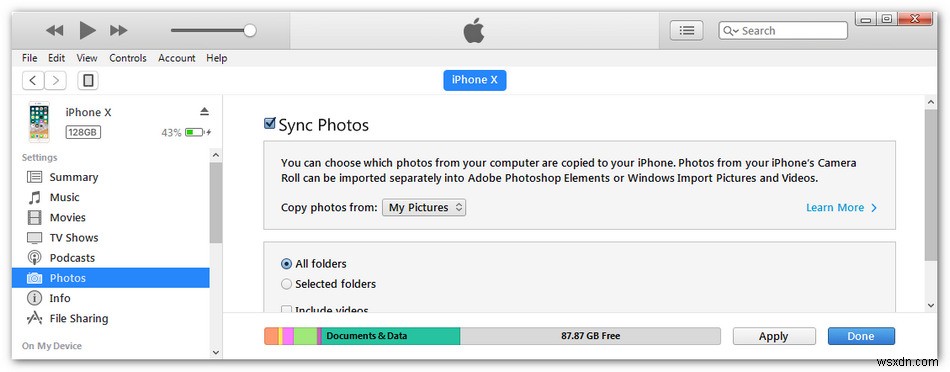Click the device icon button in toolbar
The height and width of the screenshot is (372, 950).
coord(88,80)
